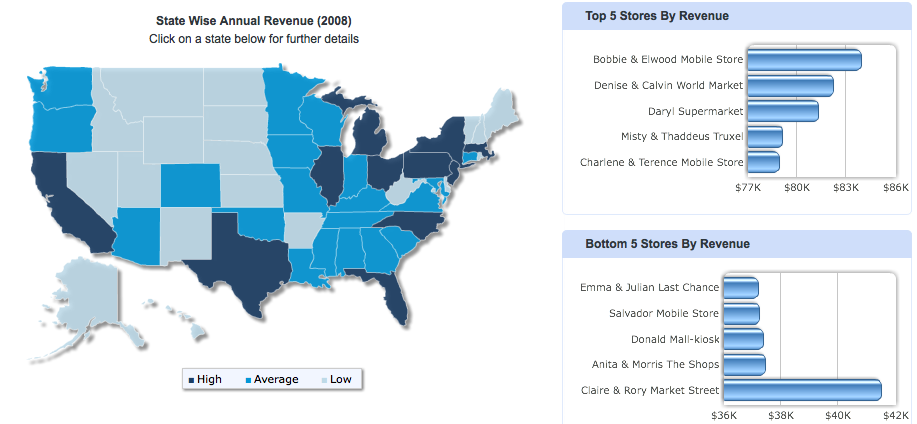917x424 pixels.
Task: Click the 'Click on a state below' subtitle
Action: point(254,39)
